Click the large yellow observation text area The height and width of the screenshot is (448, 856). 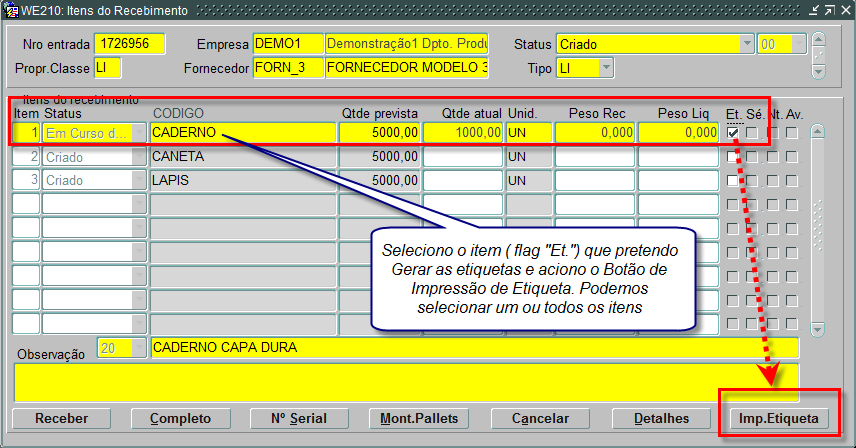pos(406,383)
